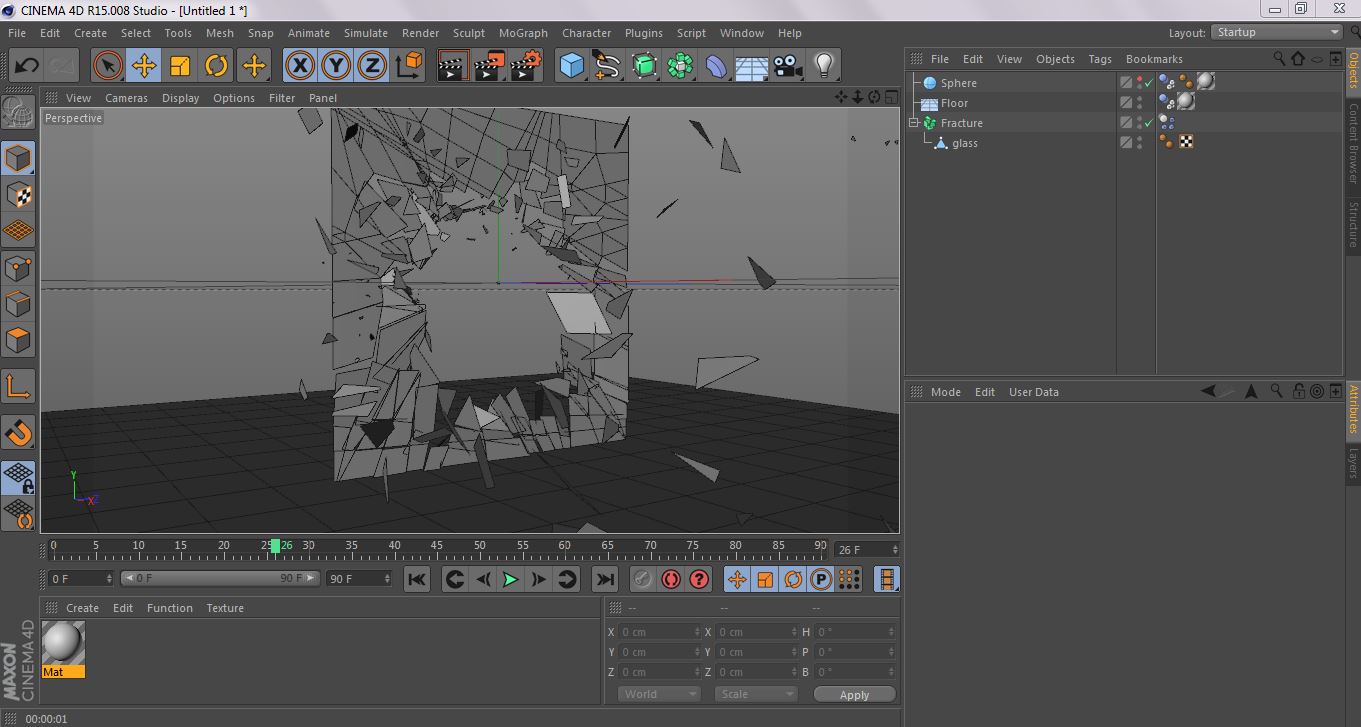
Task: Toggle parameter keyframe recording
Action: pos(821,579)
